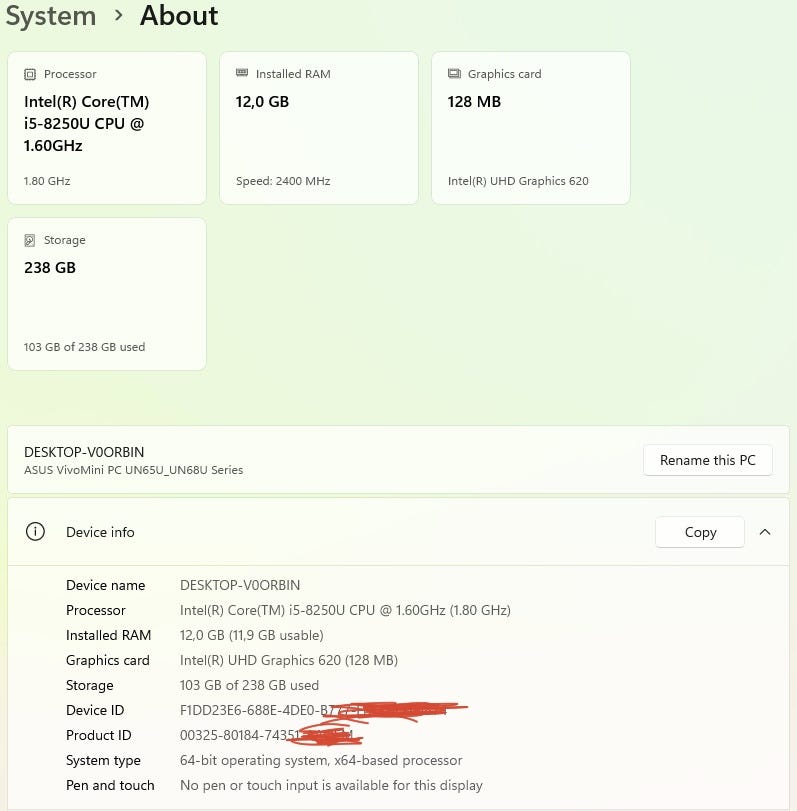This screenshot has height=811, width=797.
Task: Rename this PC button
Action: pyautogui.click(x=708, y=460)
